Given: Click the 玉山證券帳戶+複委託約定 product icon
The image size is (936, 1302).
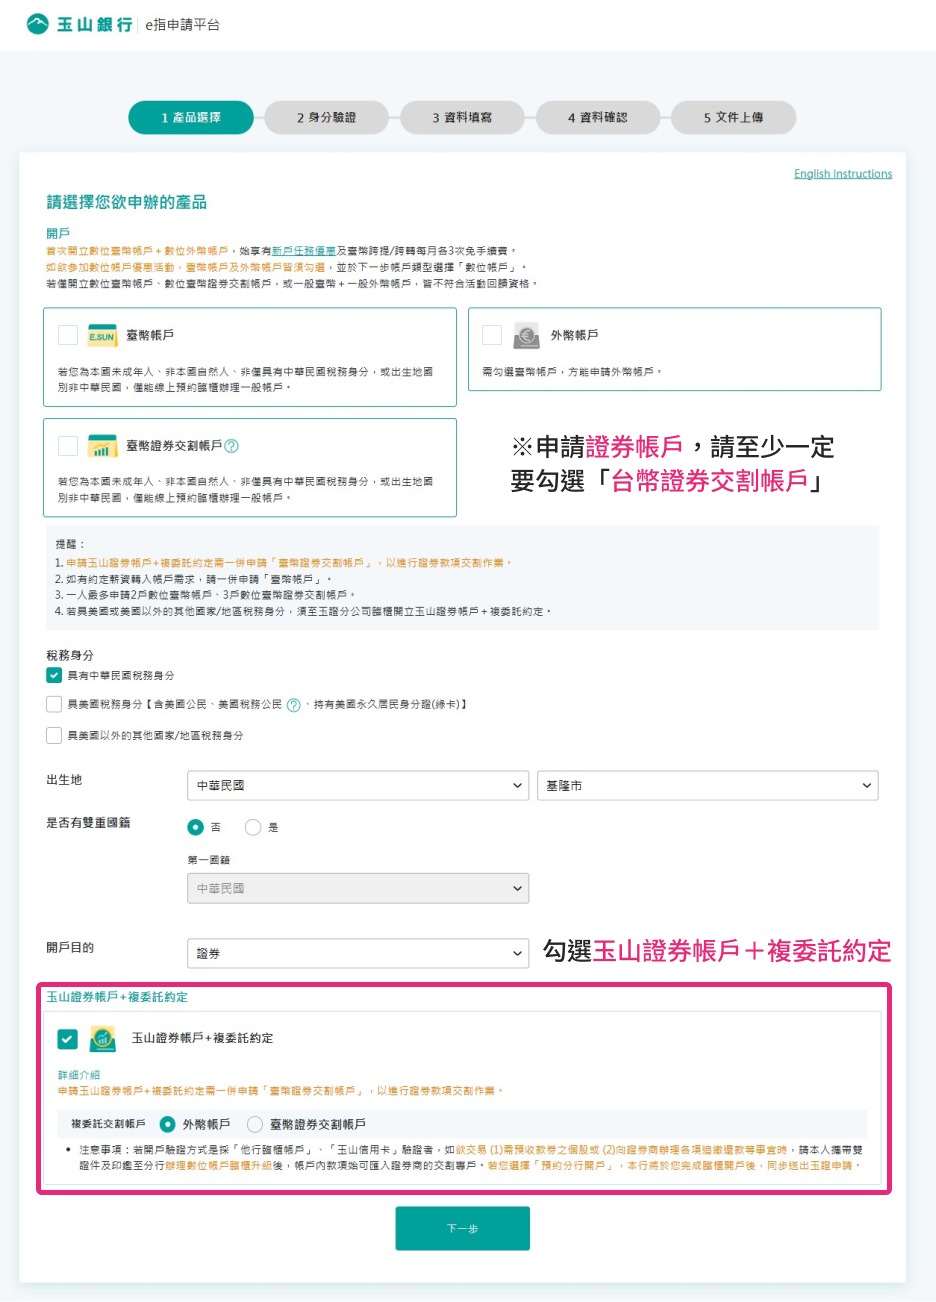Looking at the screenshot, I should coord(102,1039).
